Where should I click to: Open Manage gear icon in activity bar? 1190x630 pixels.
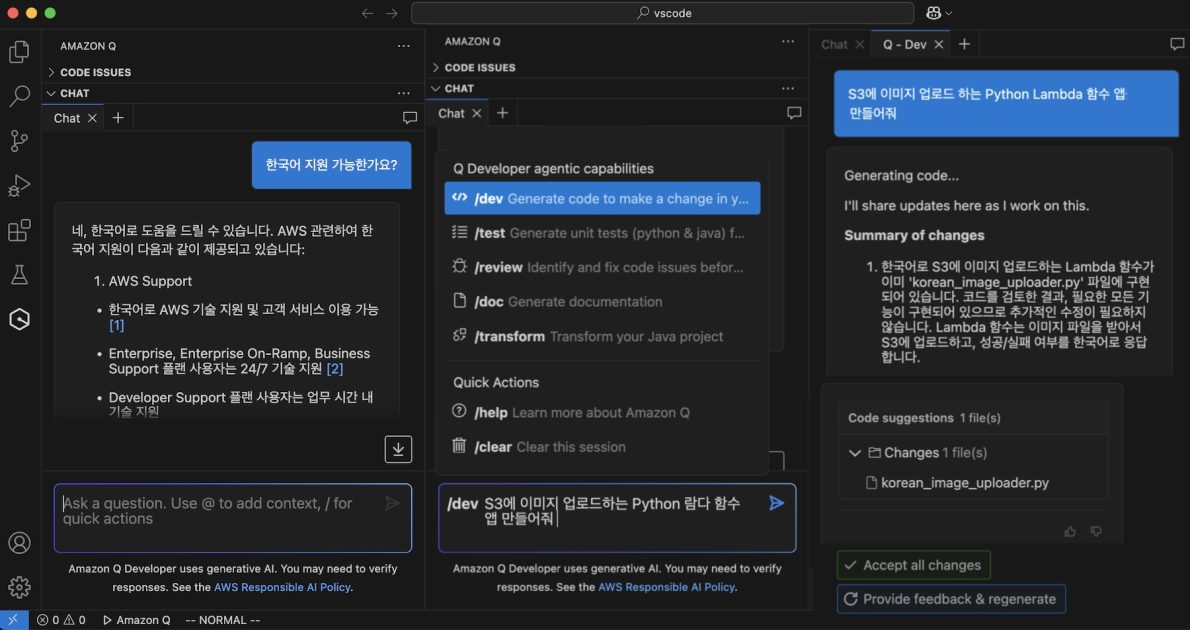point(19,587)
